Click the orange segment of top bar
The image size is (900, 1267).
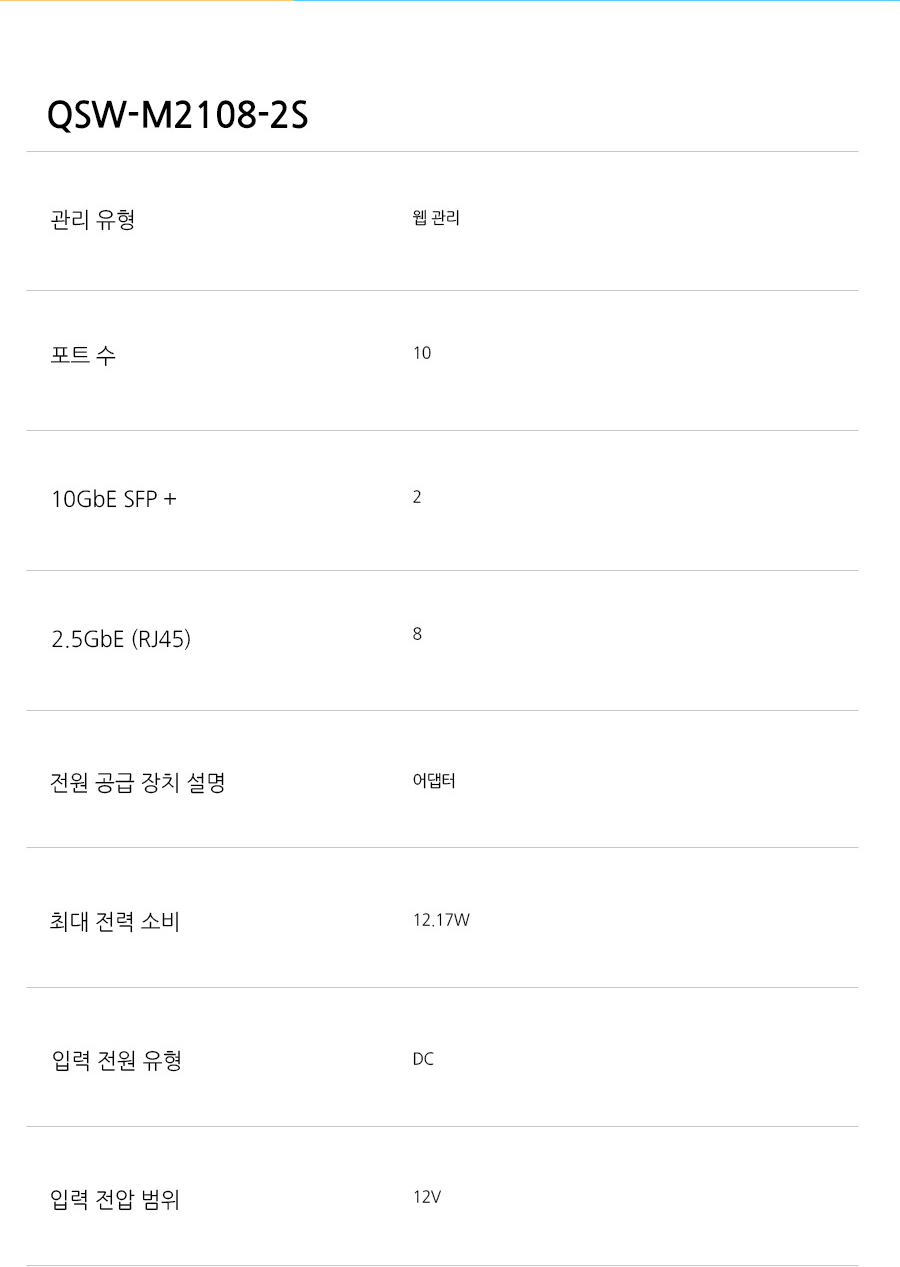point(146,1)
